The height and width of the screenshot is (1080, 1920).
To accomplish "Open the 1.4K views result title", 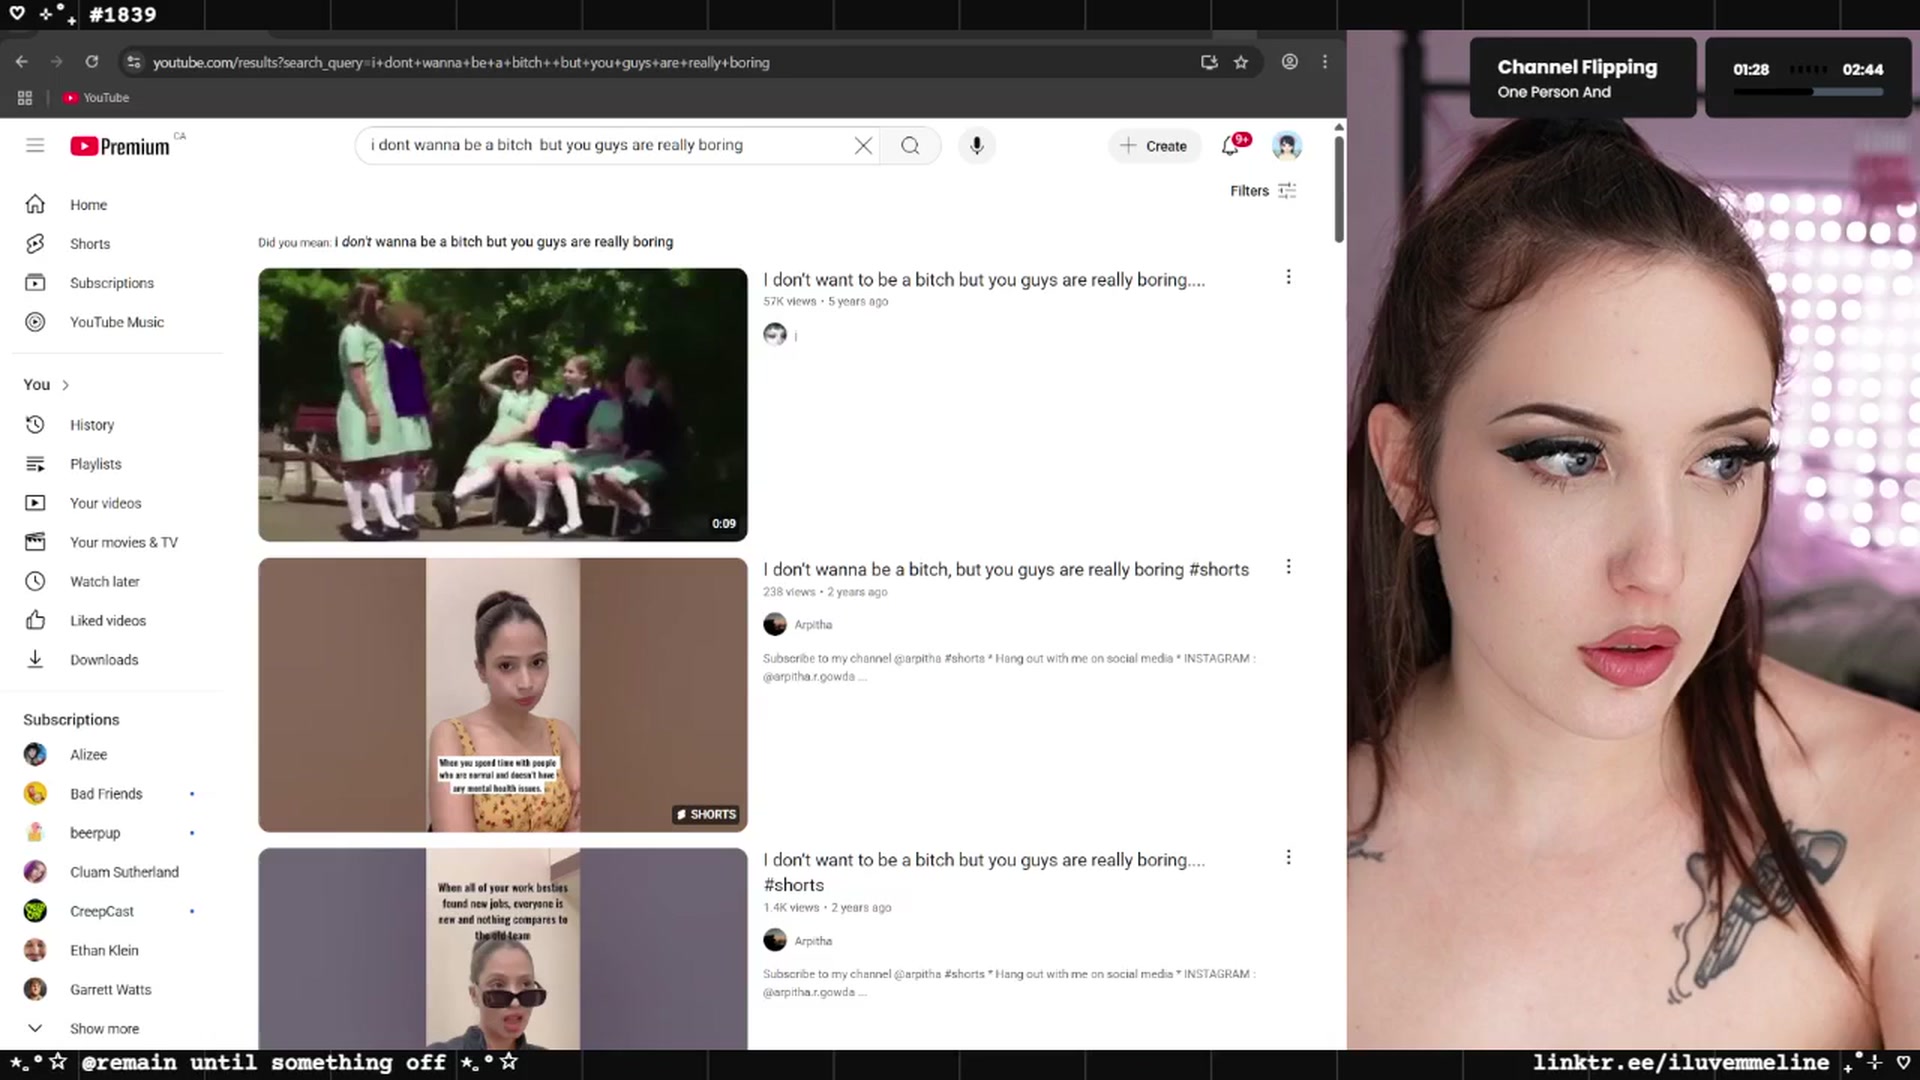I will click(984, 872).
